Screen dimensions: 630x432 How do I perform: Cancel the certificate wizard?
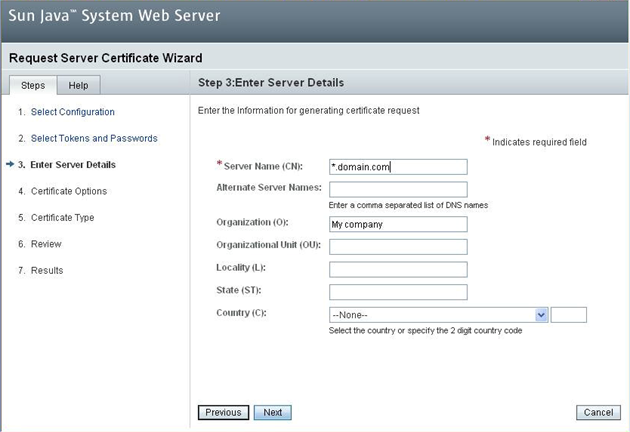pos(598,412)
